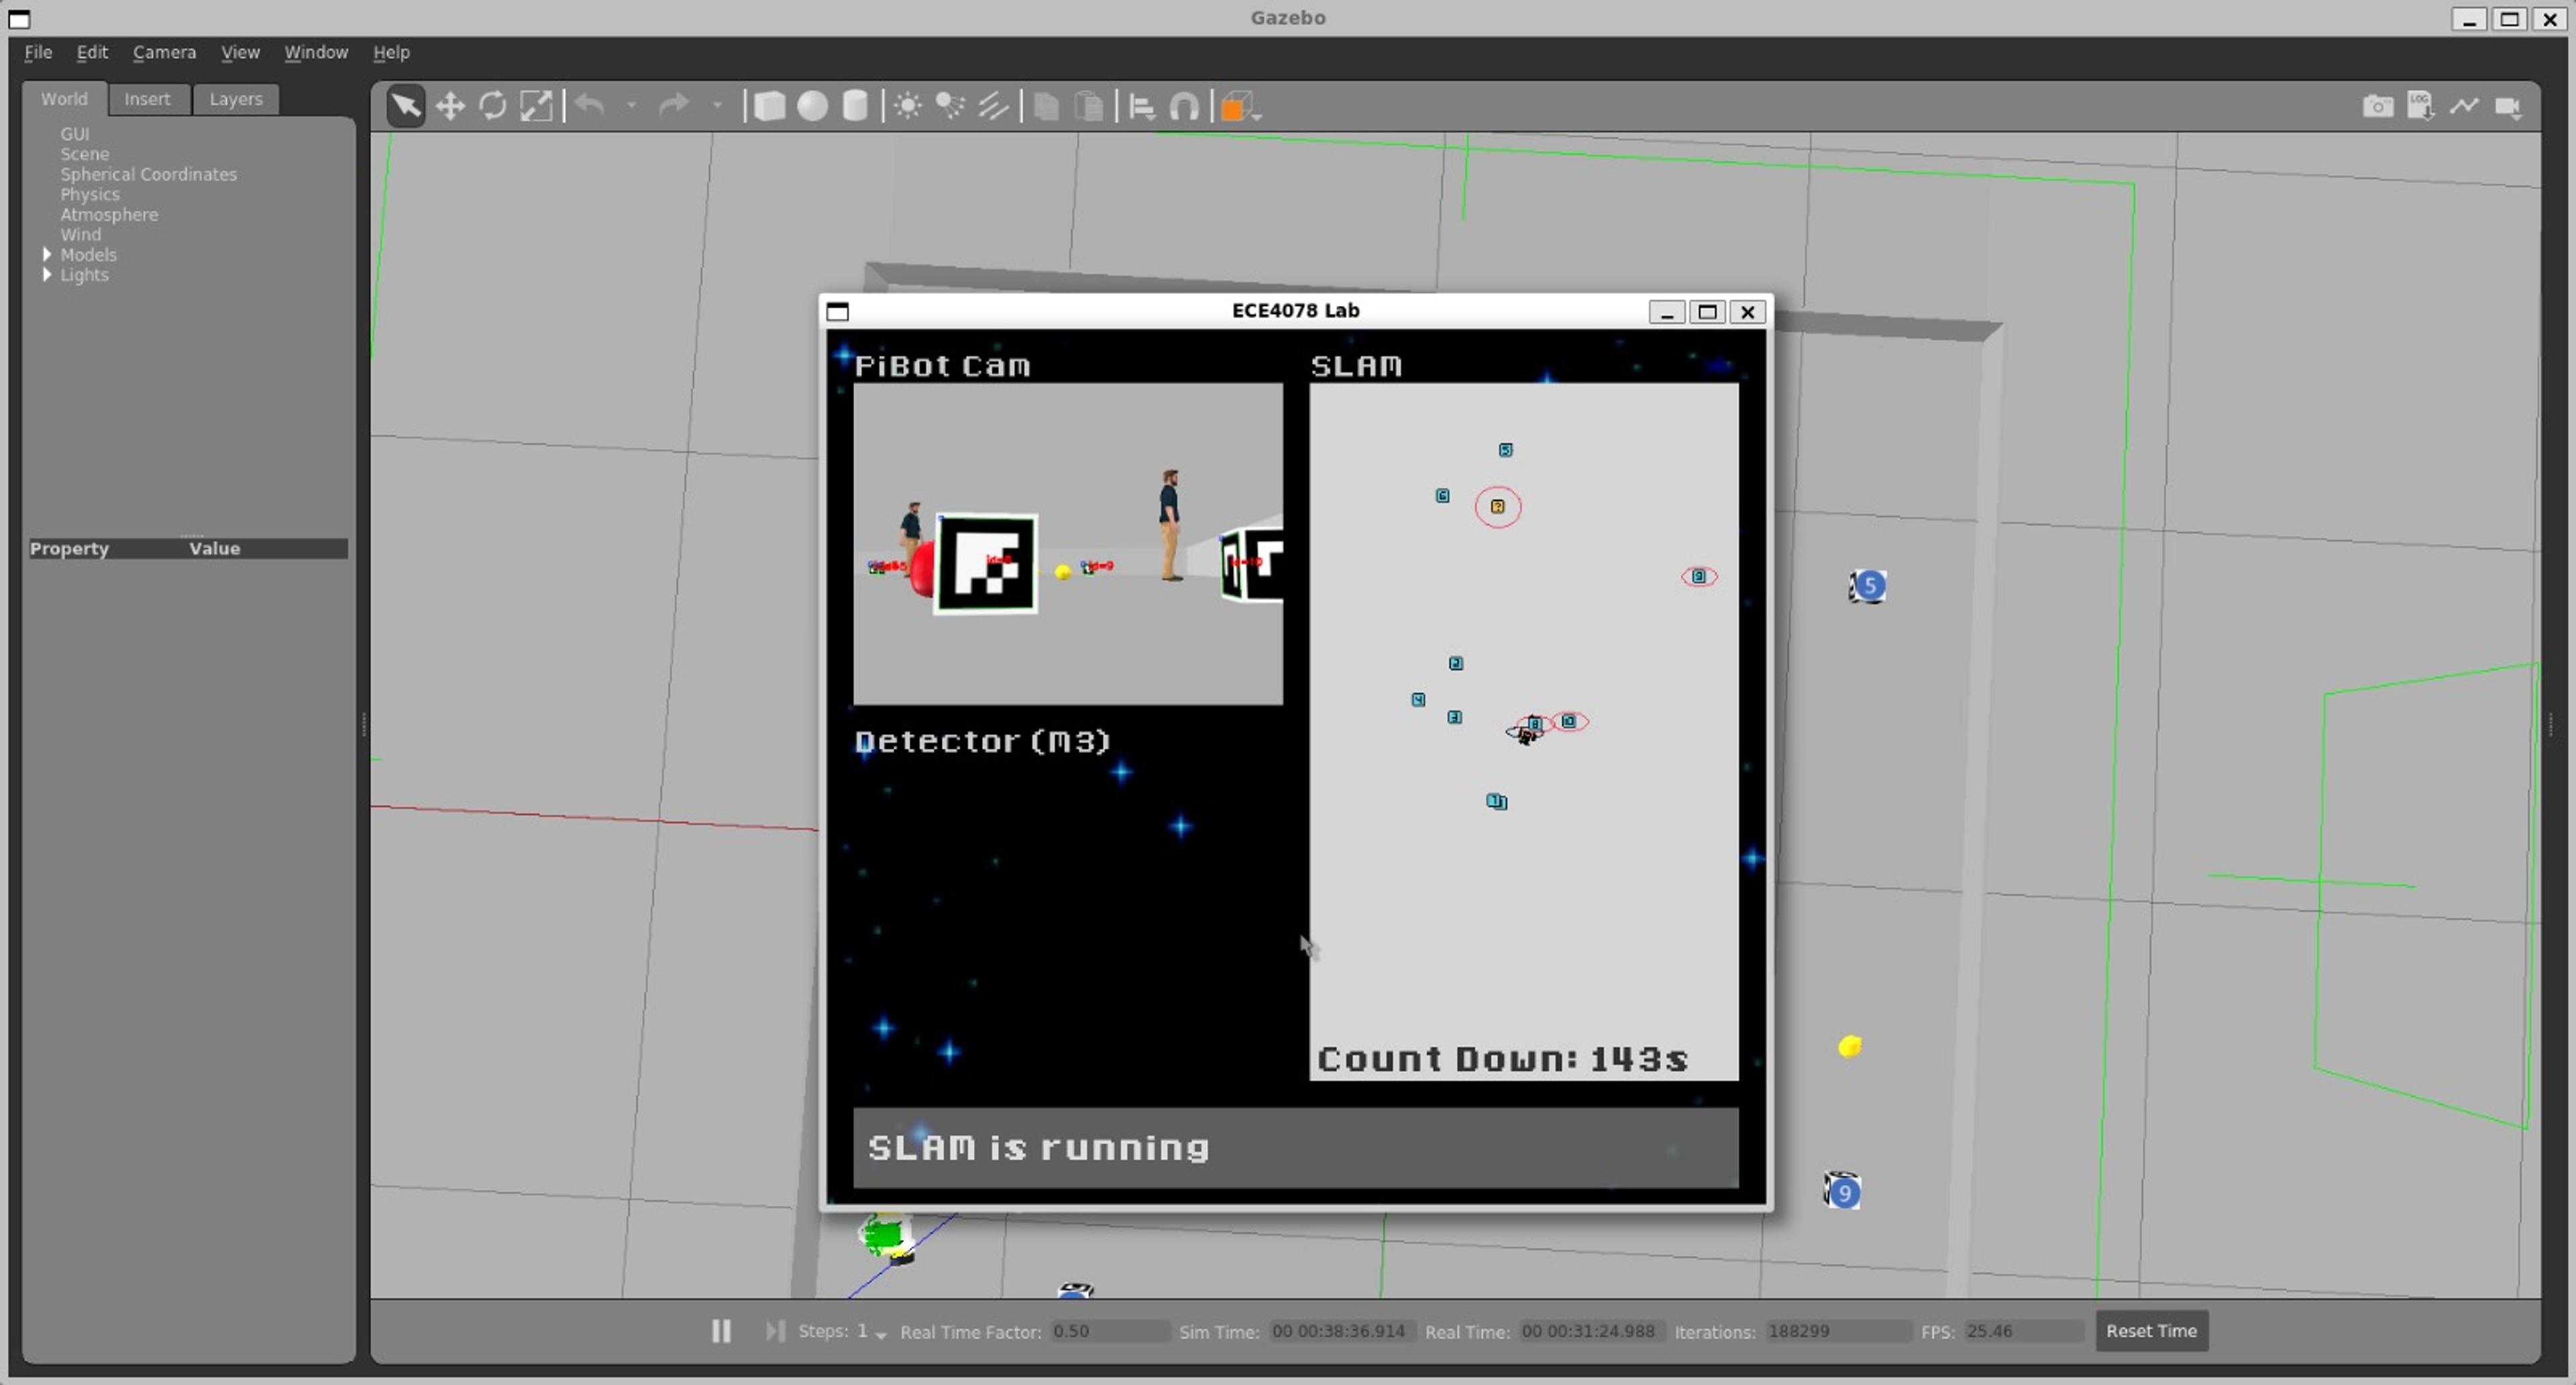Open the orange cube view angle dropdown

1241,107
